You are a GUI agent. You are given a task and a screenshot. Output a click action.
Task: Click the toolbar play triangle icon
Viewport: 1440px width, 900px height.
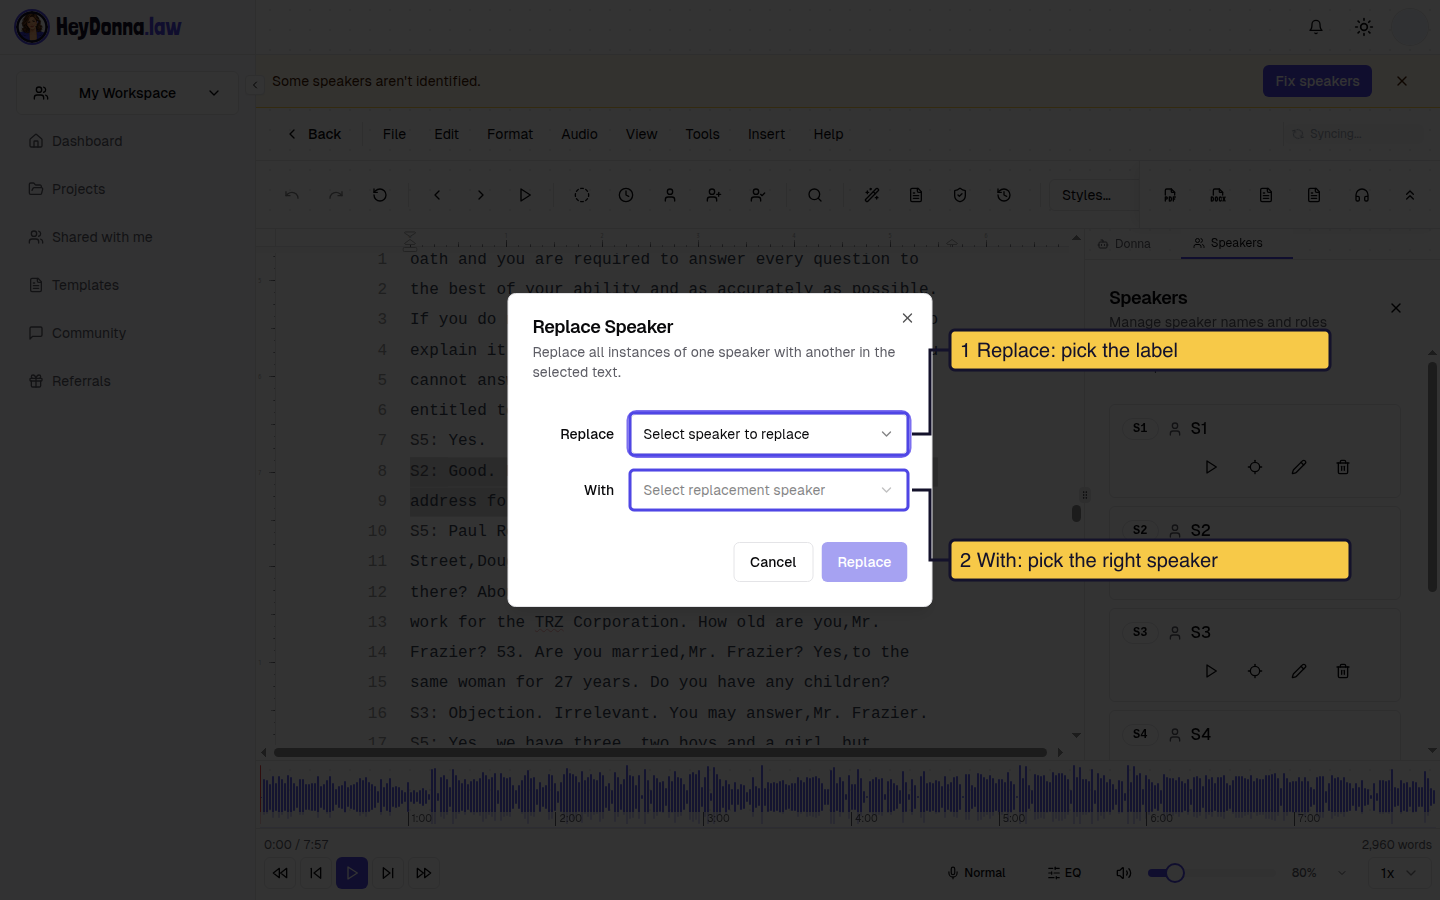[525, 195]
